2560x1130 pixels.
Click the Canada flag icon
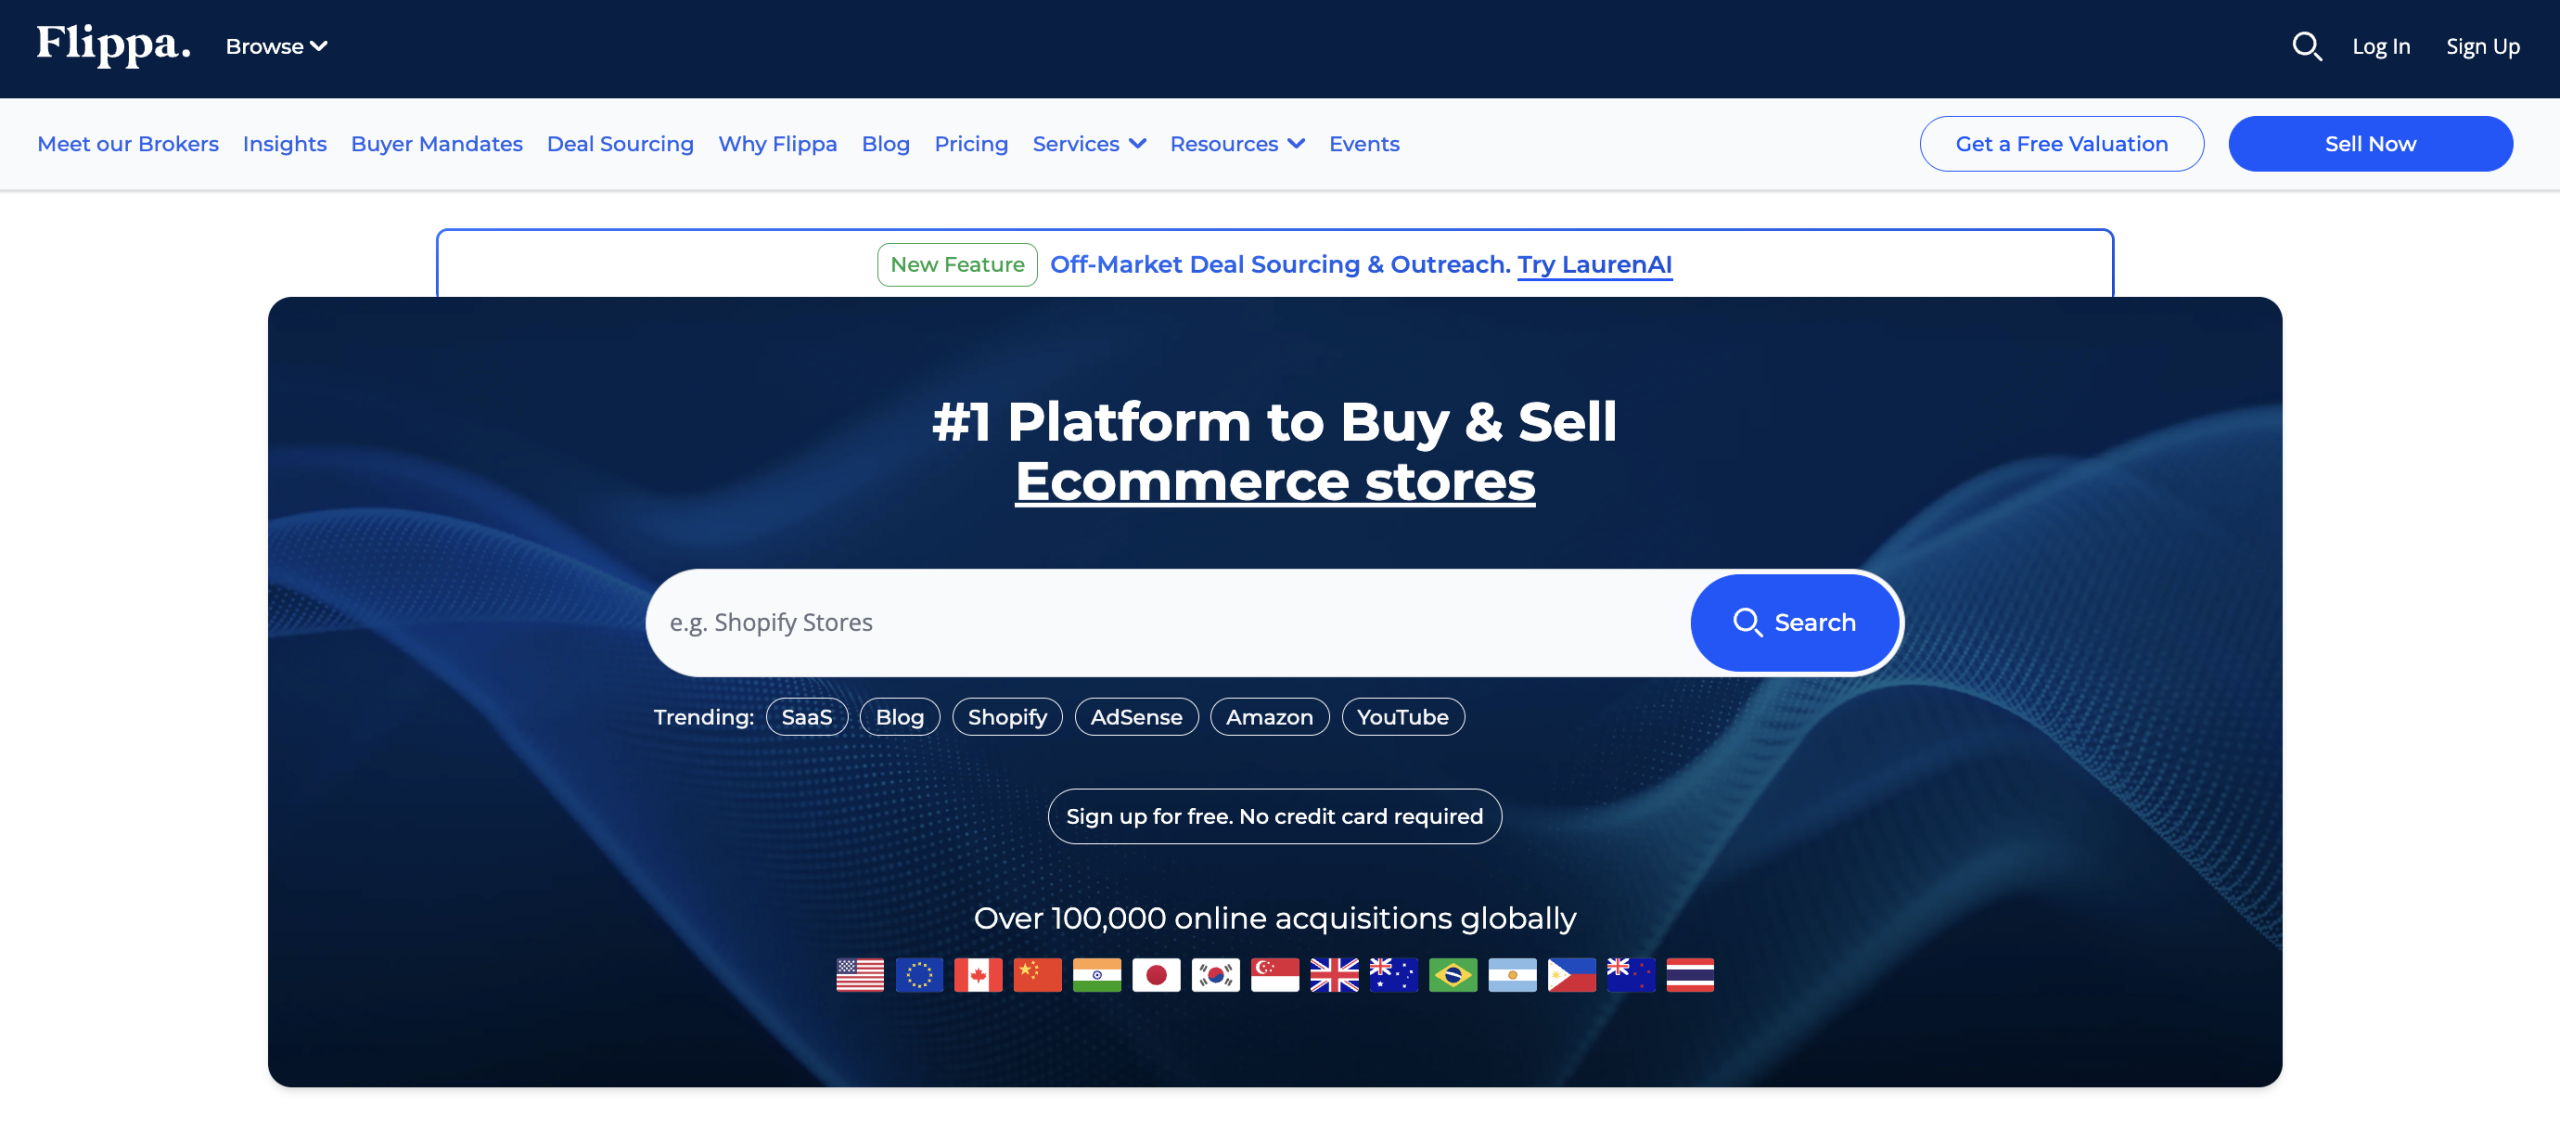[x=979, y=975]
